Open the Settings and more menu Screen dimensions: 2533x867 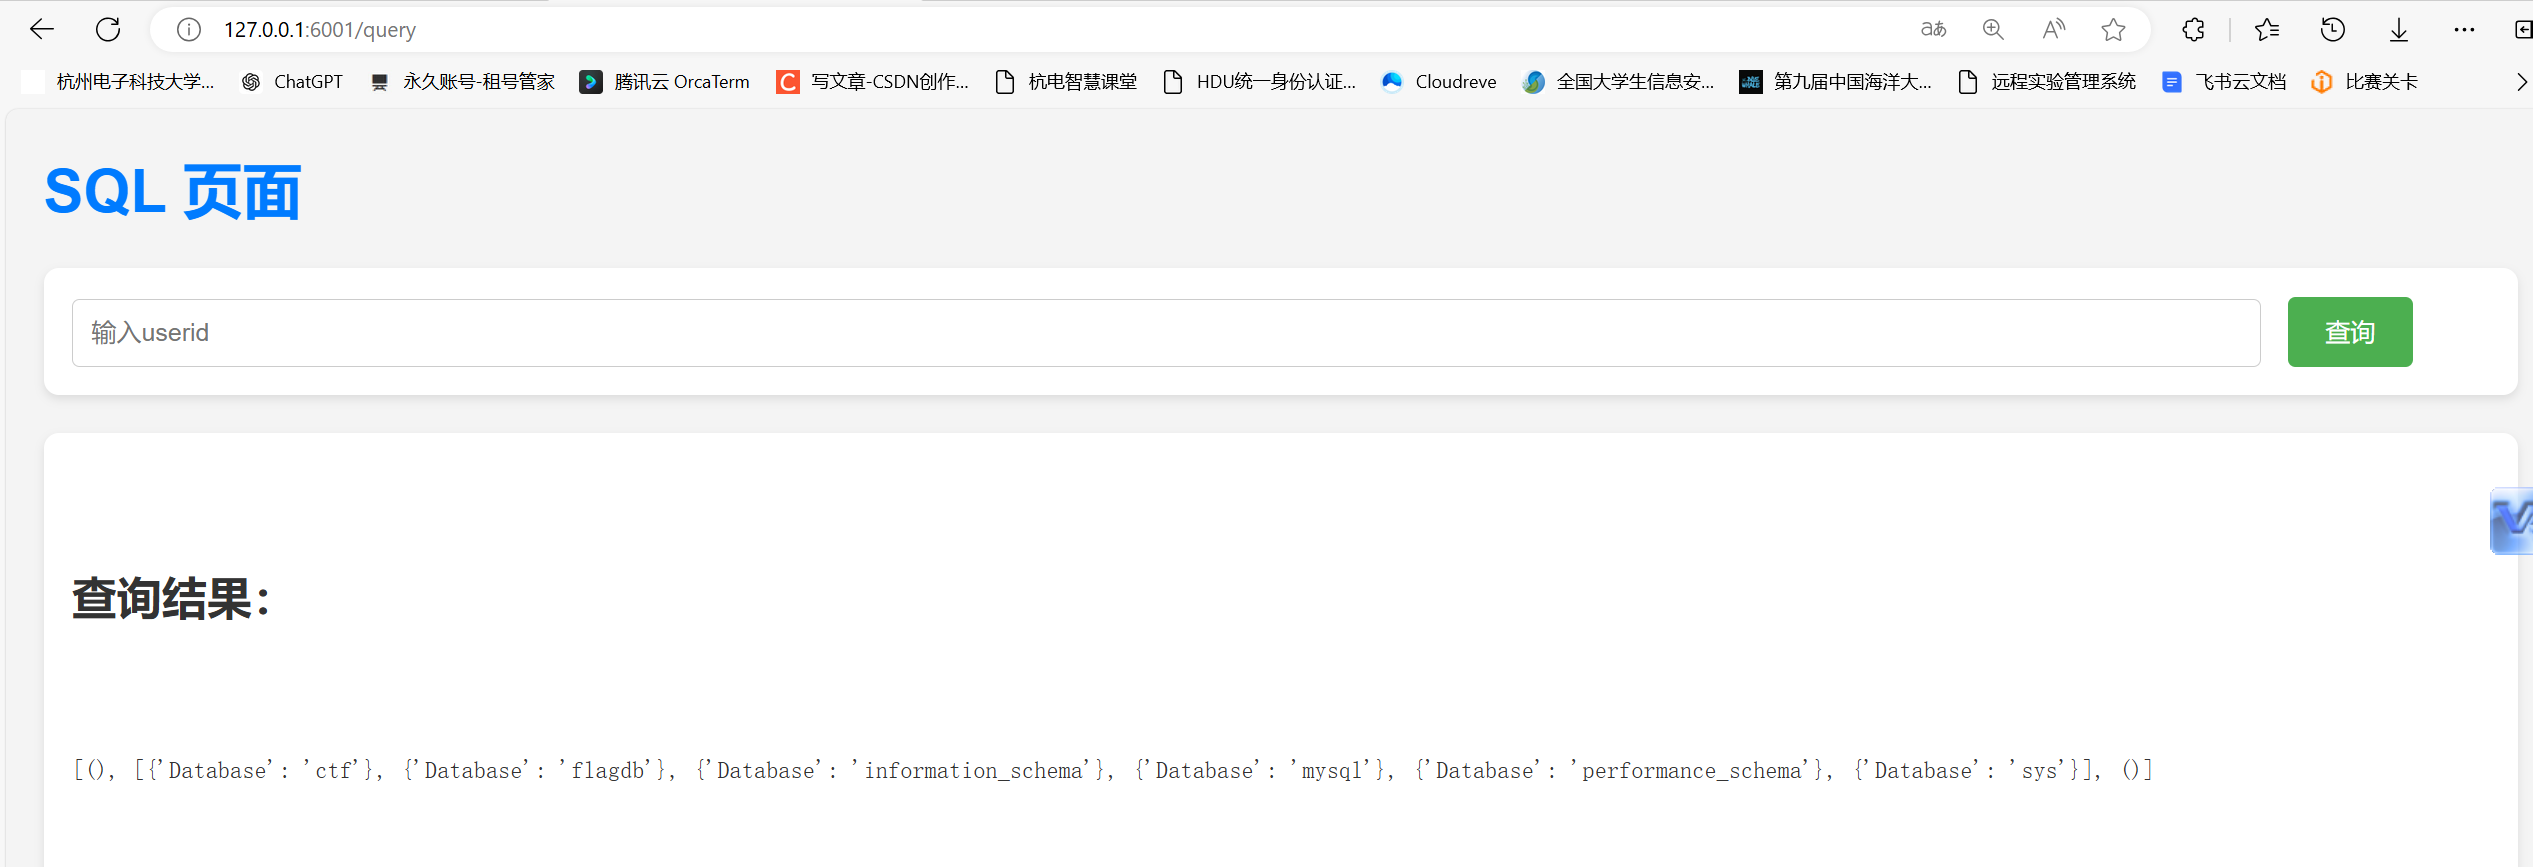point(2464,30)
